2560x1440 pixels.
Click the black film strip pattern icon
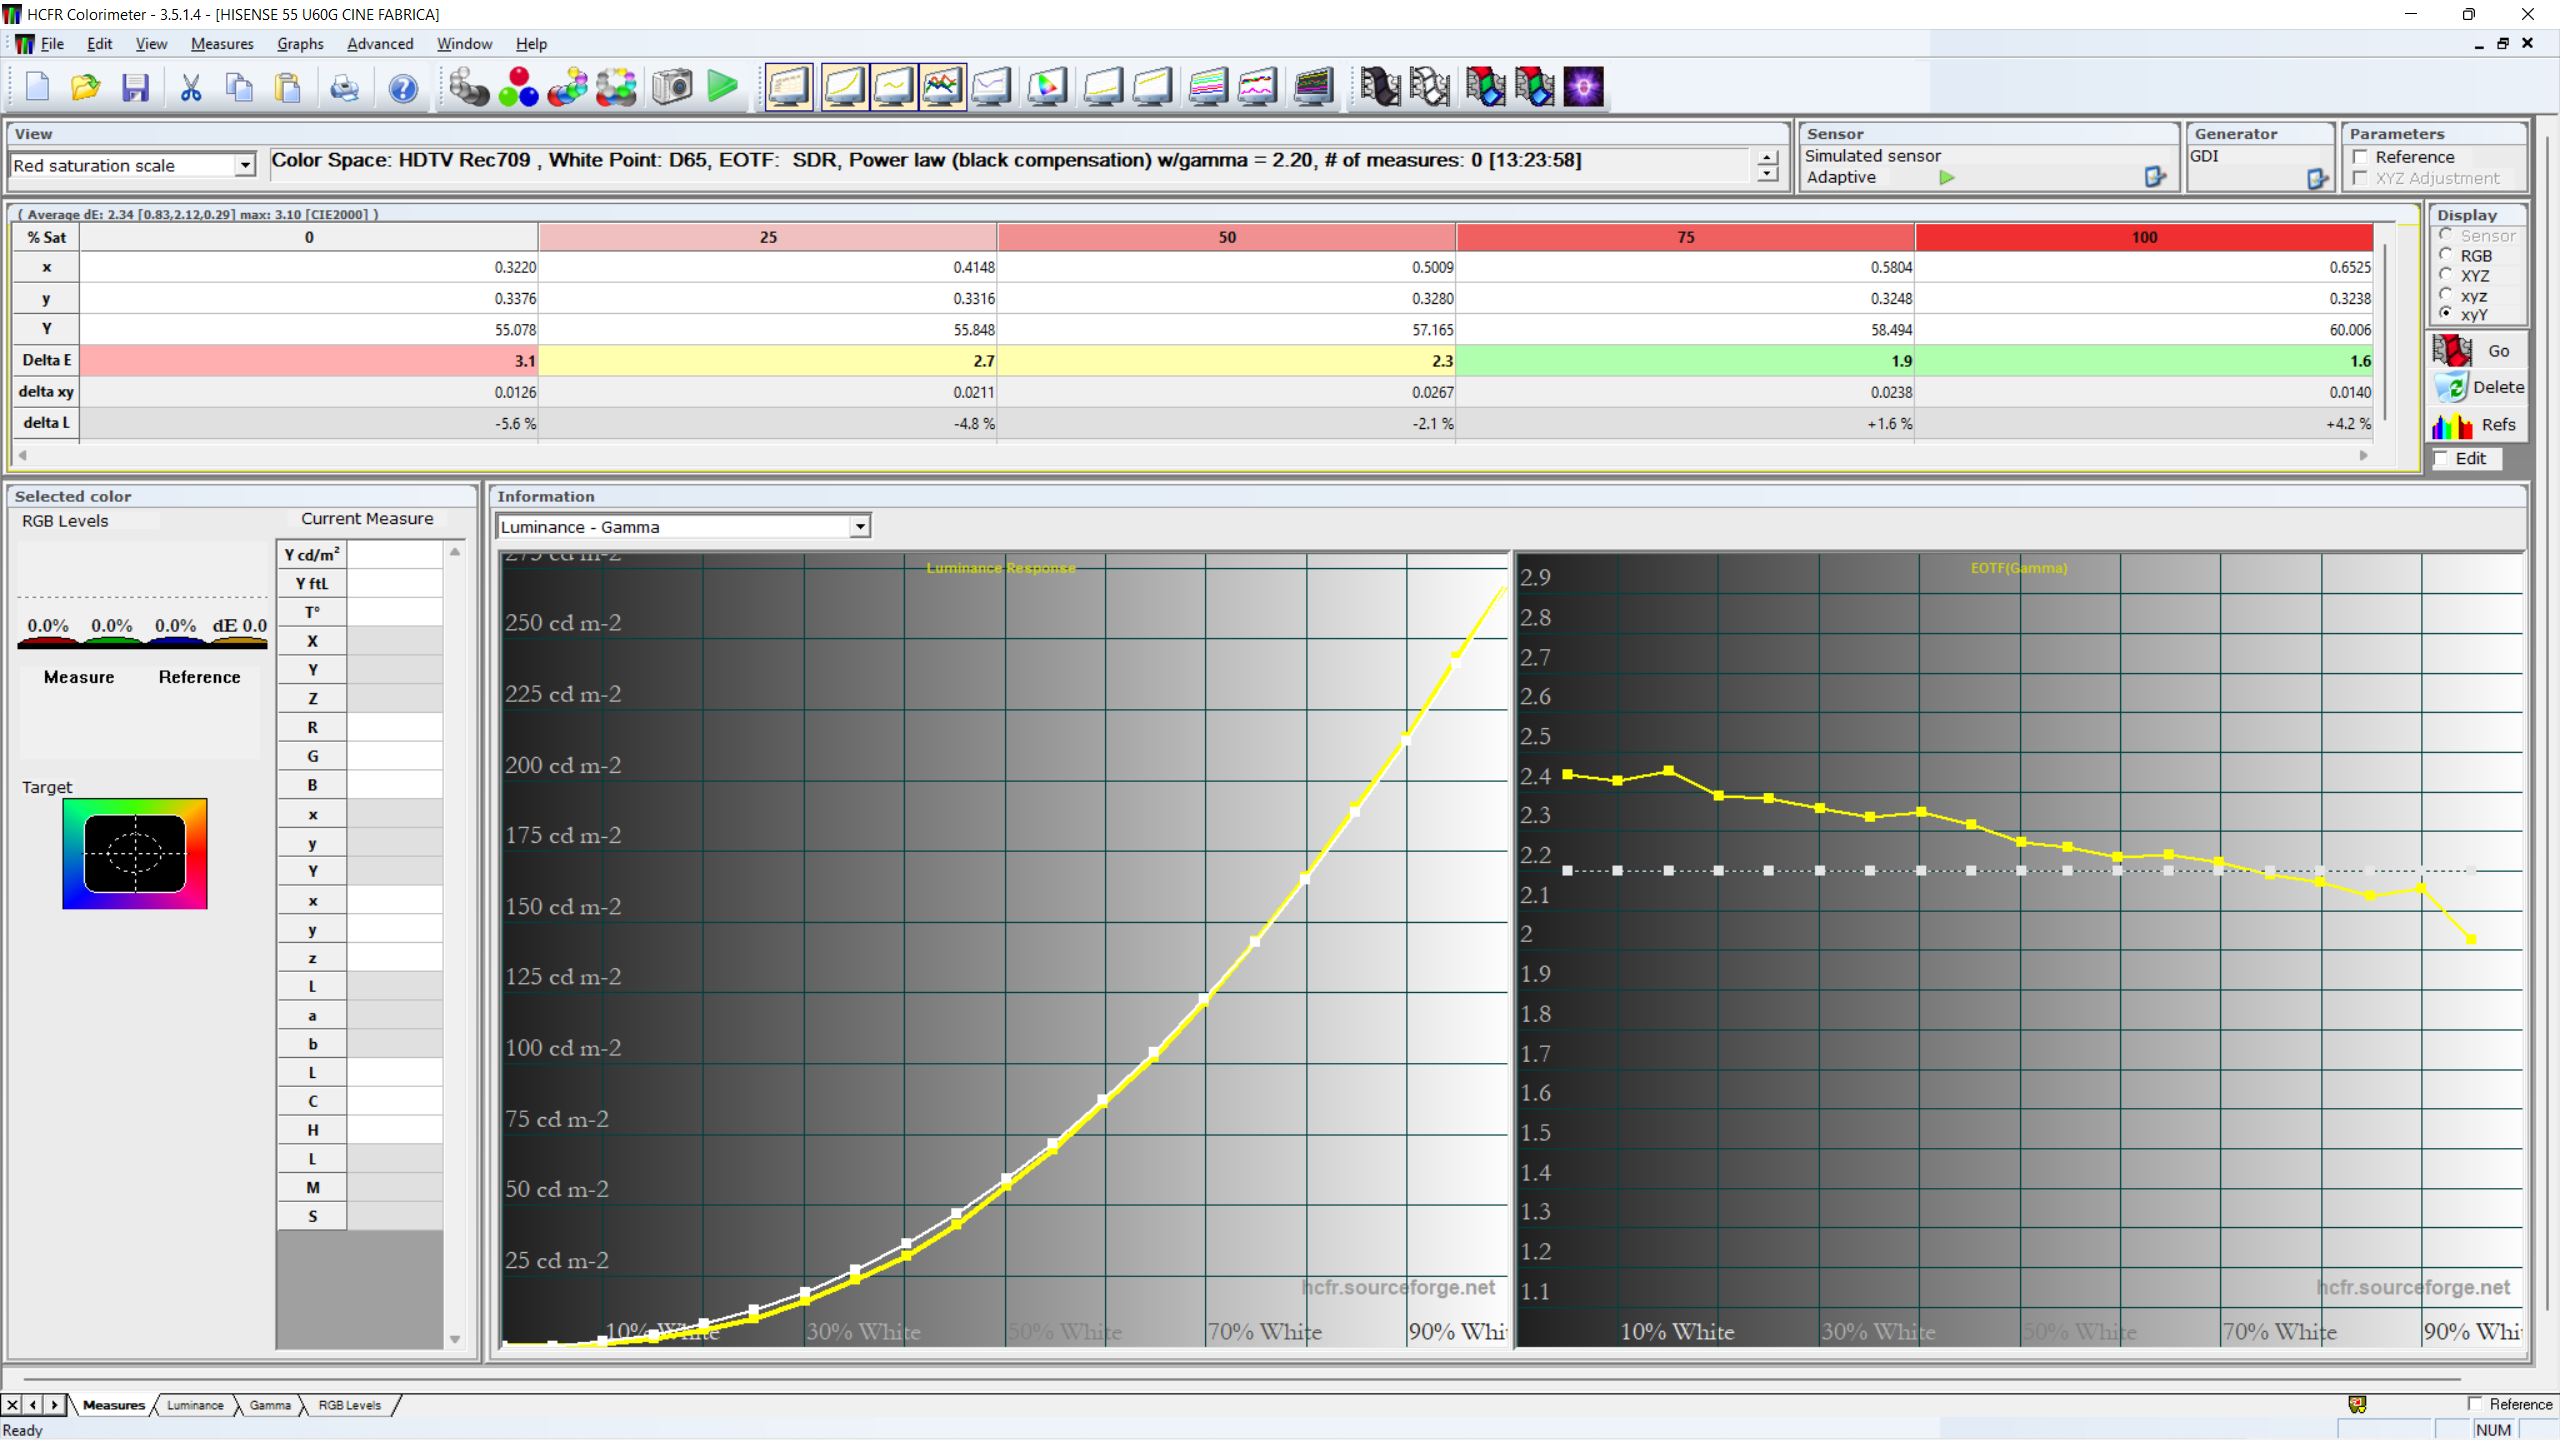click(1380, 87)
